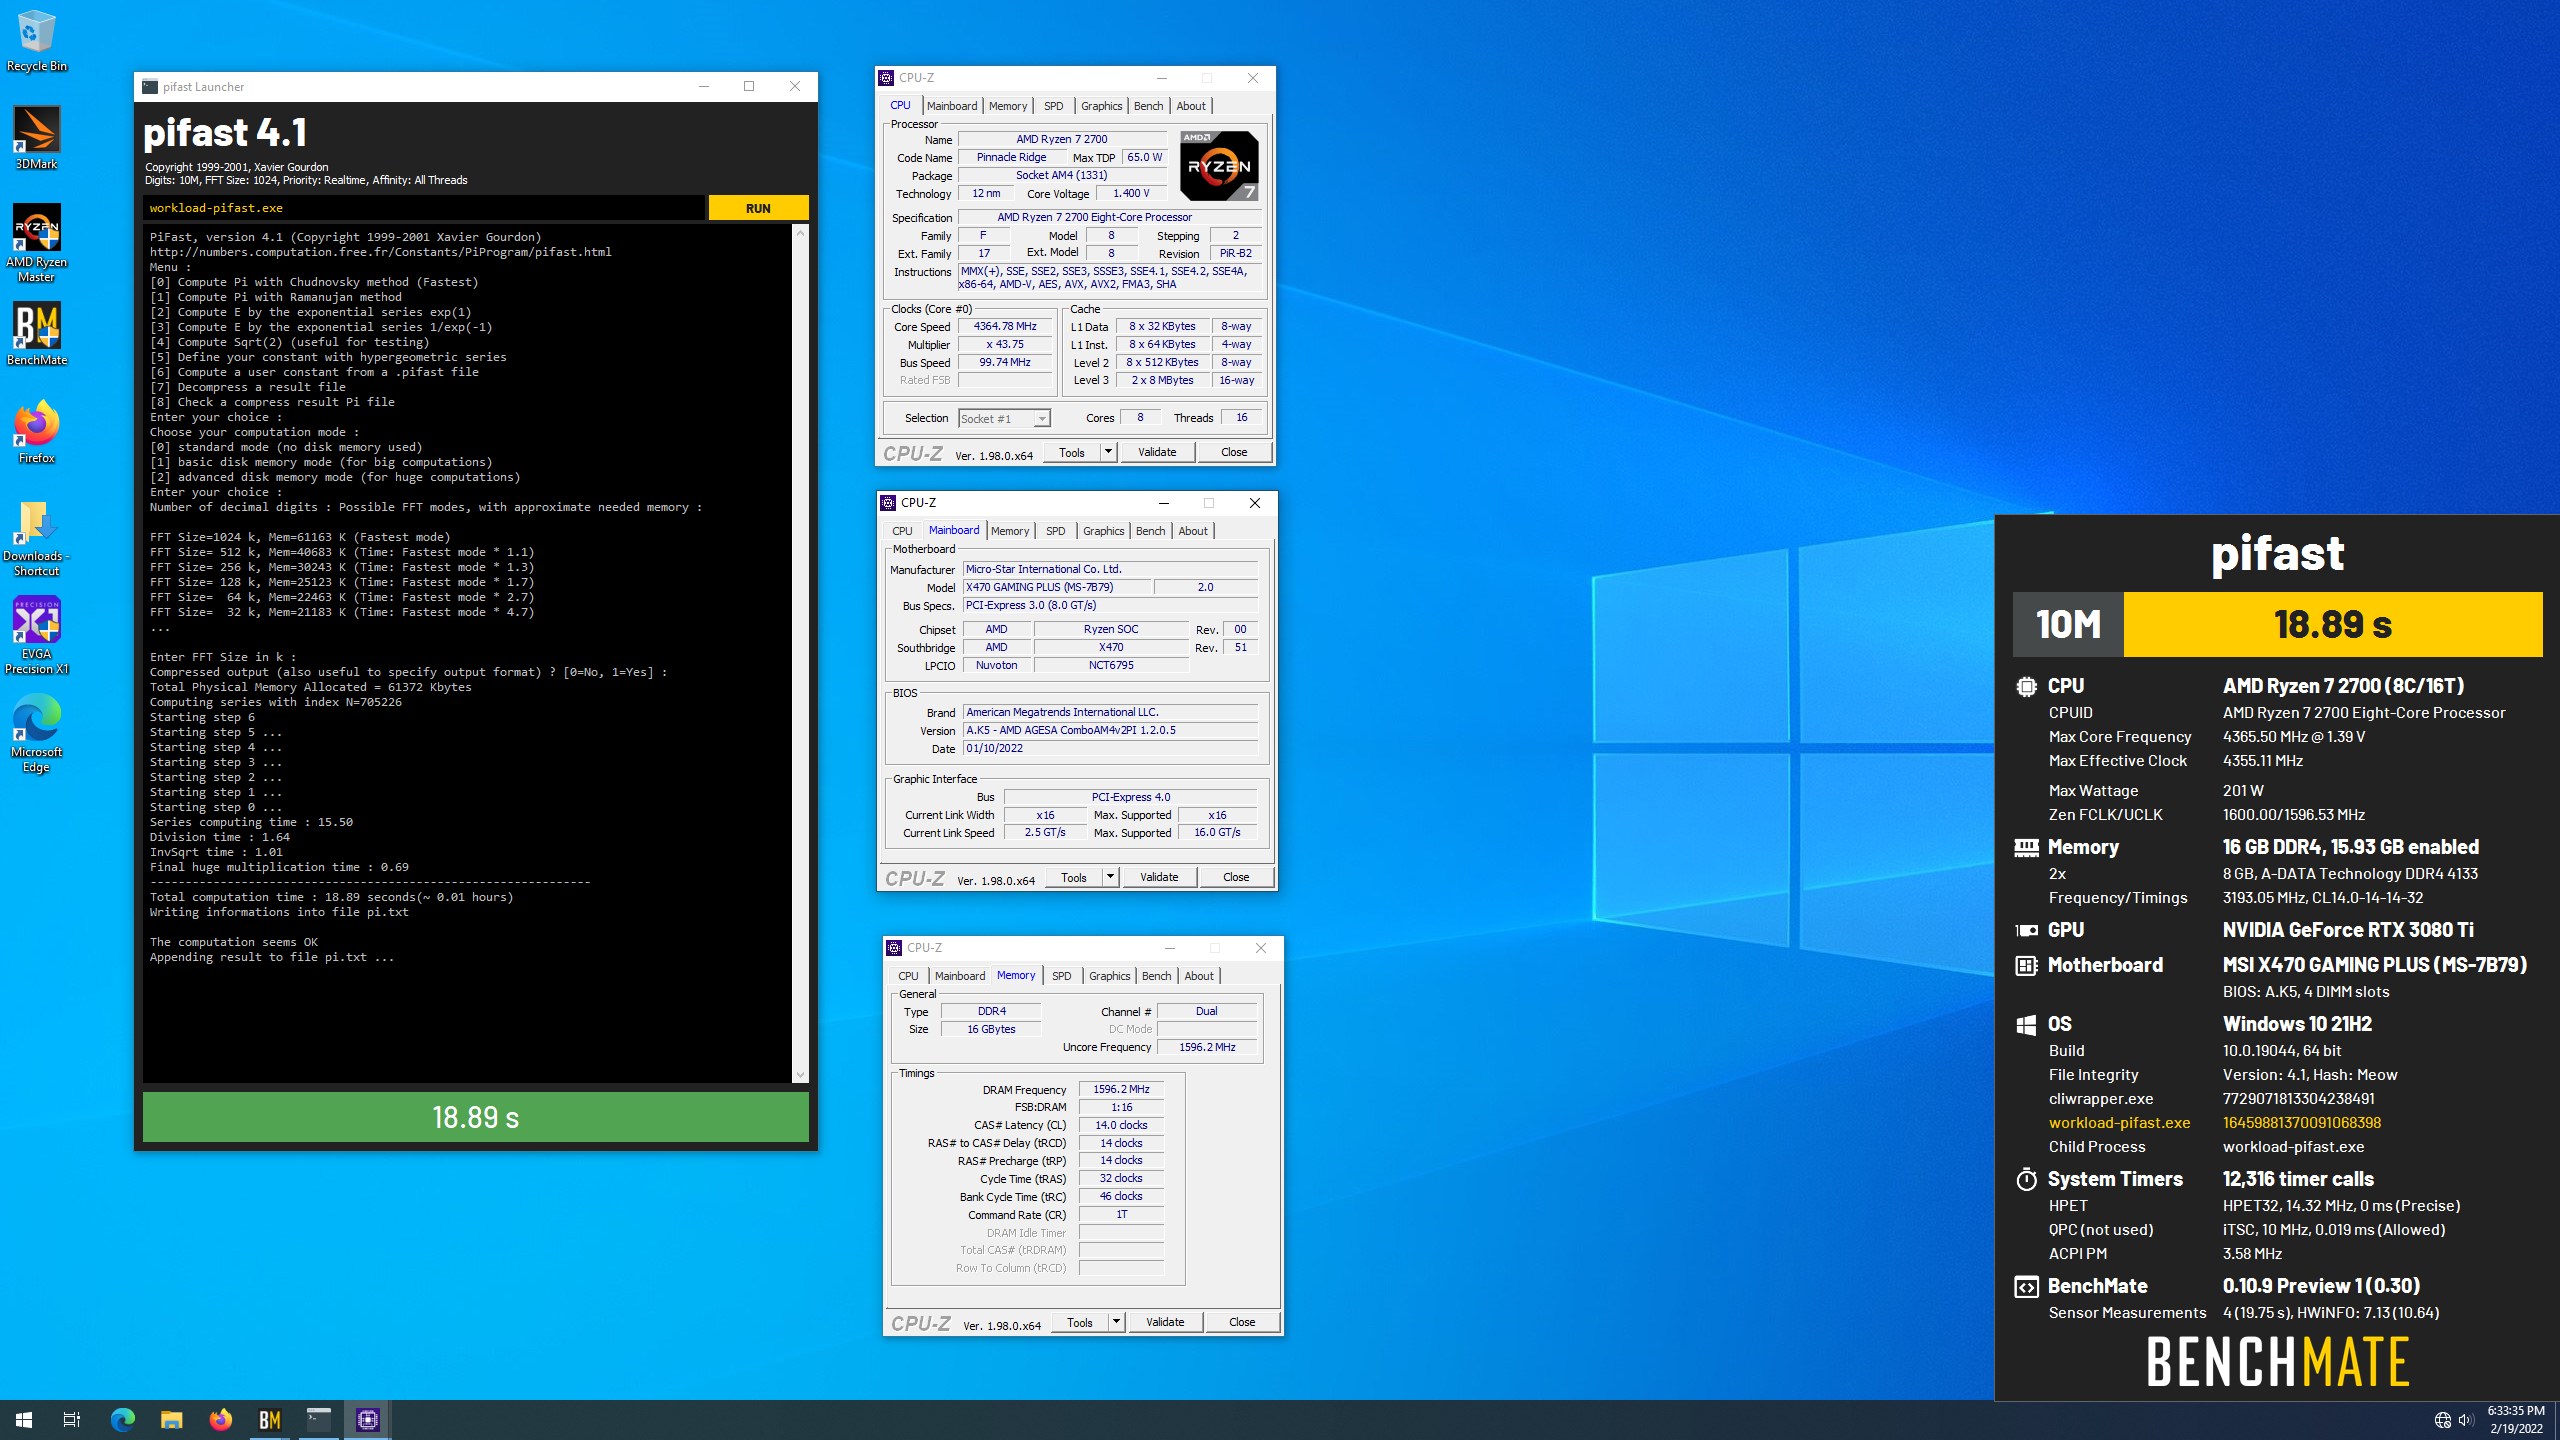Click the top CPU-Z window title icon
Image resolution: width=2560 pixels, height=1440 pixels.
(886, 78)
